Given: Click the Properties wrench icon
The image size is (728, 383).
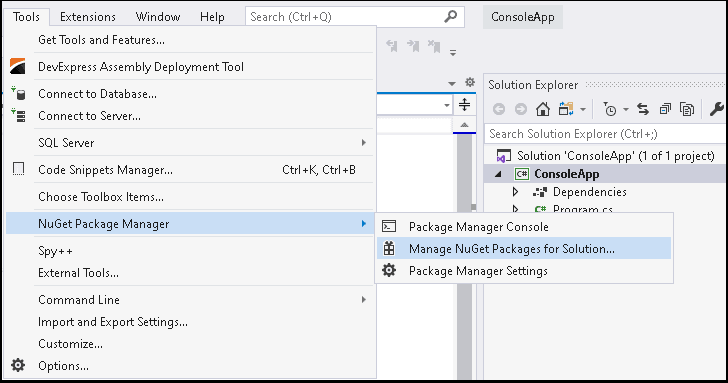Looking at the screenshot, I should click(717, 109).
